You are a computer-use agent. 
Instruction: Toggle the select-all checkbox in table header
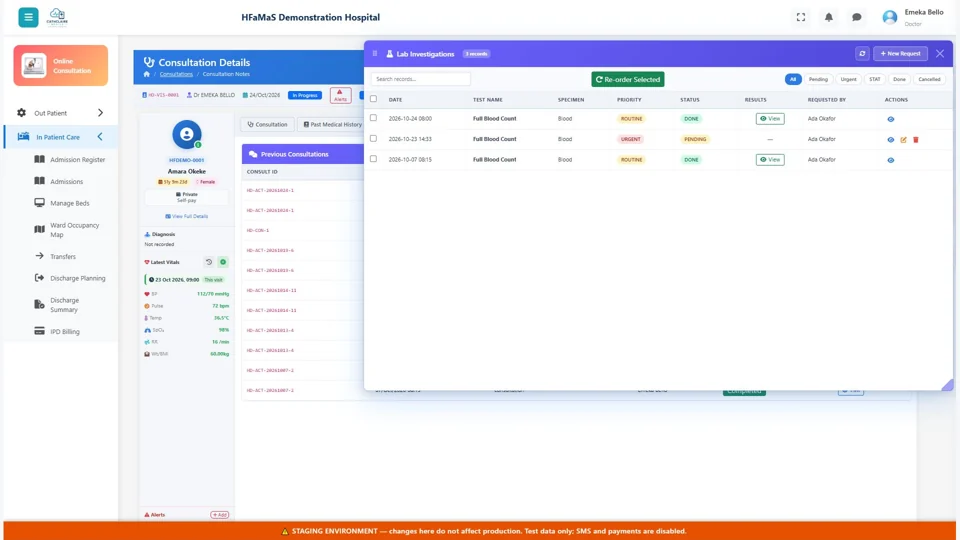tap(373, 99)
